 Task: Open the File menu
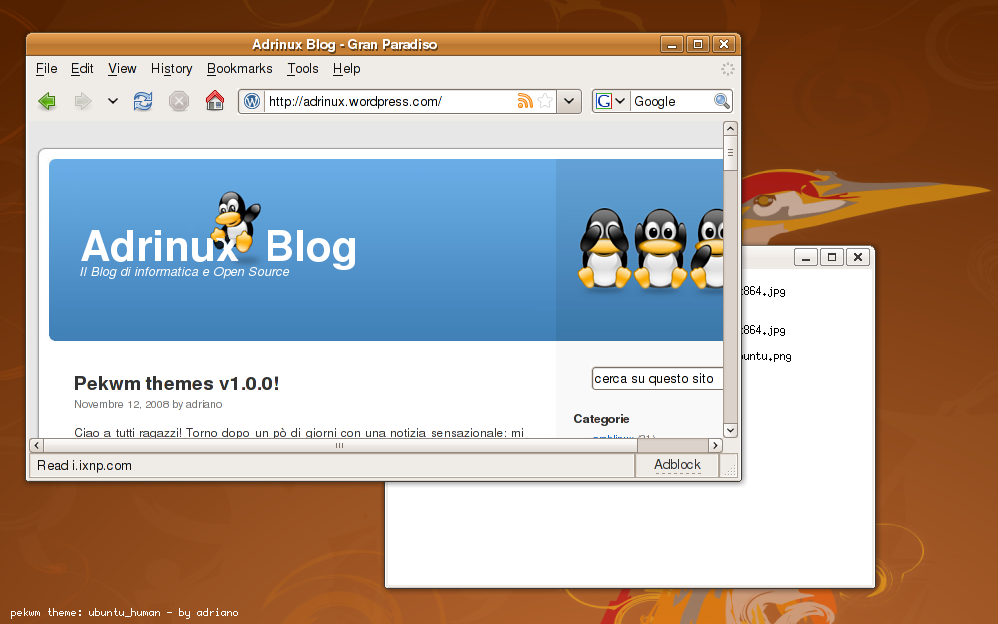point(46,68)
